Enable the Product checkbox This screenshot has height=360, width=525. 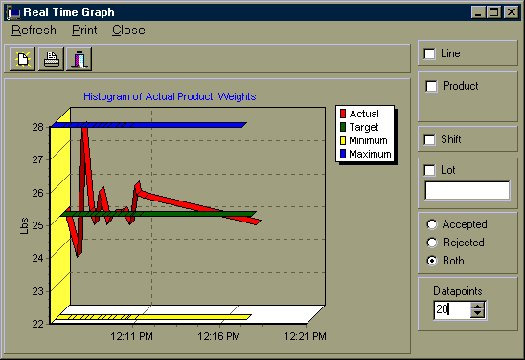tap(431, 86)
